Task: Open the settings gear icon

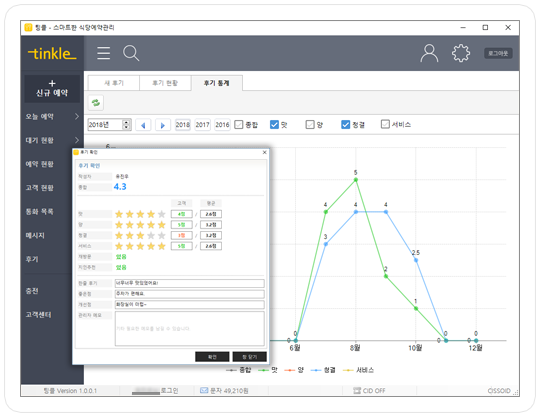Action: (460, 53)
